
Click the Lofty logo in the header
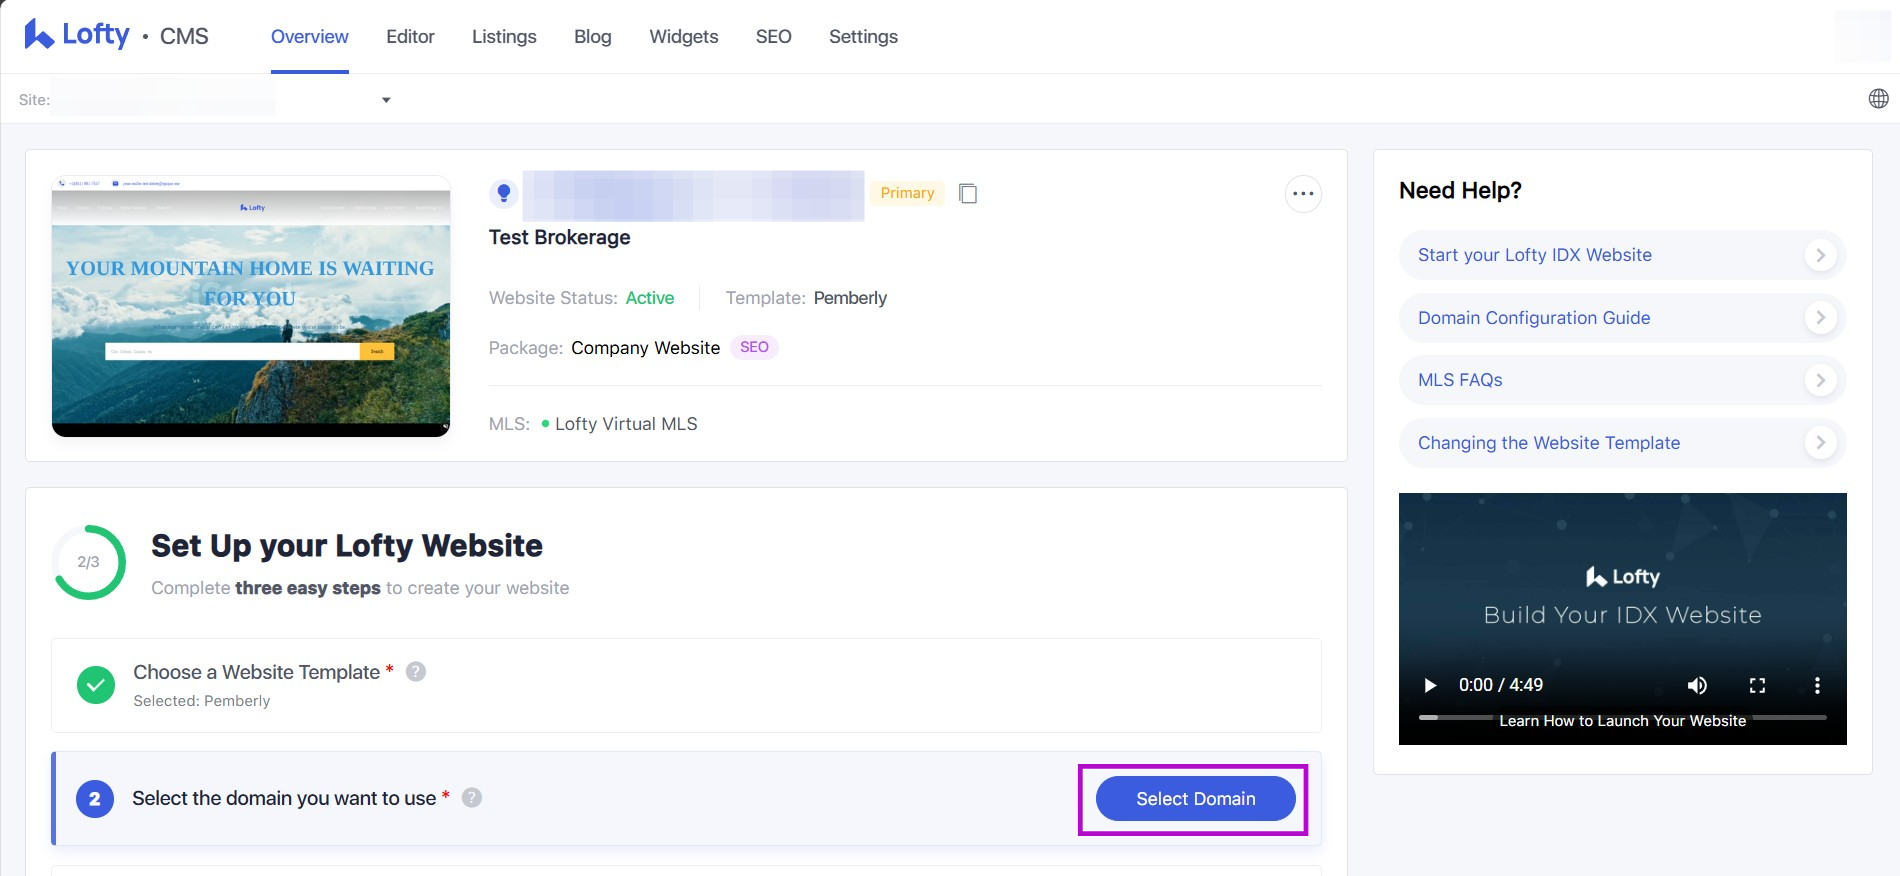click(x=77, y=35)
